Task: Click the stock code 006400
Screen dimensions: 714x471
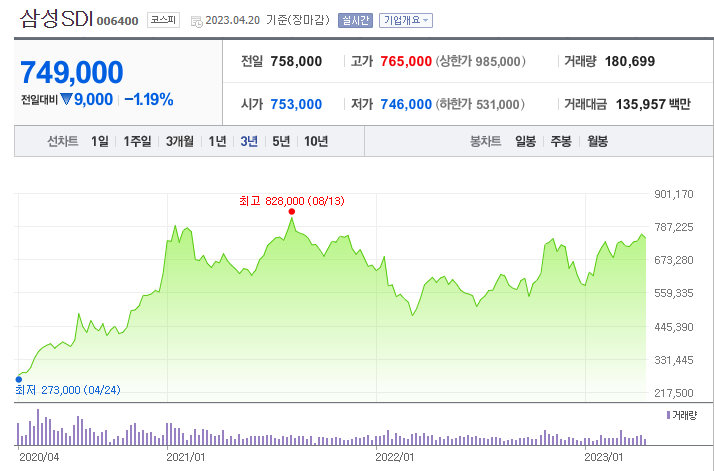Action: click(117, 21)
